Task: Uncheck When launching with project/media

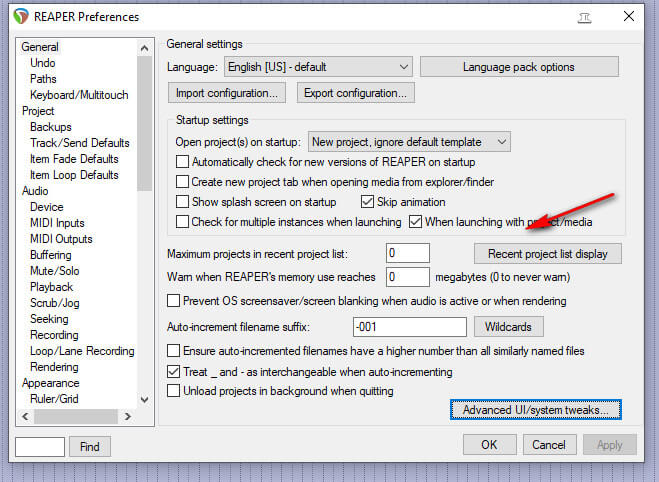Action: 415,221
